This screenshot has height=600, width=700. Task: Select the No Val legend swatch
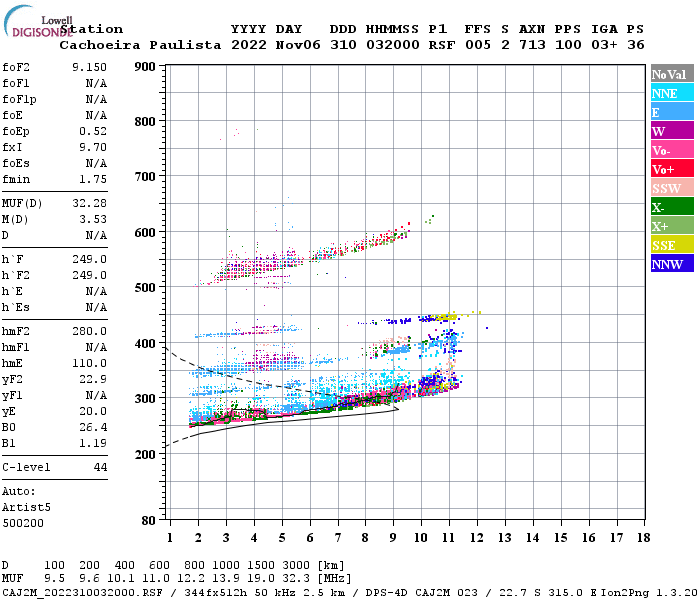pos(672,74)
